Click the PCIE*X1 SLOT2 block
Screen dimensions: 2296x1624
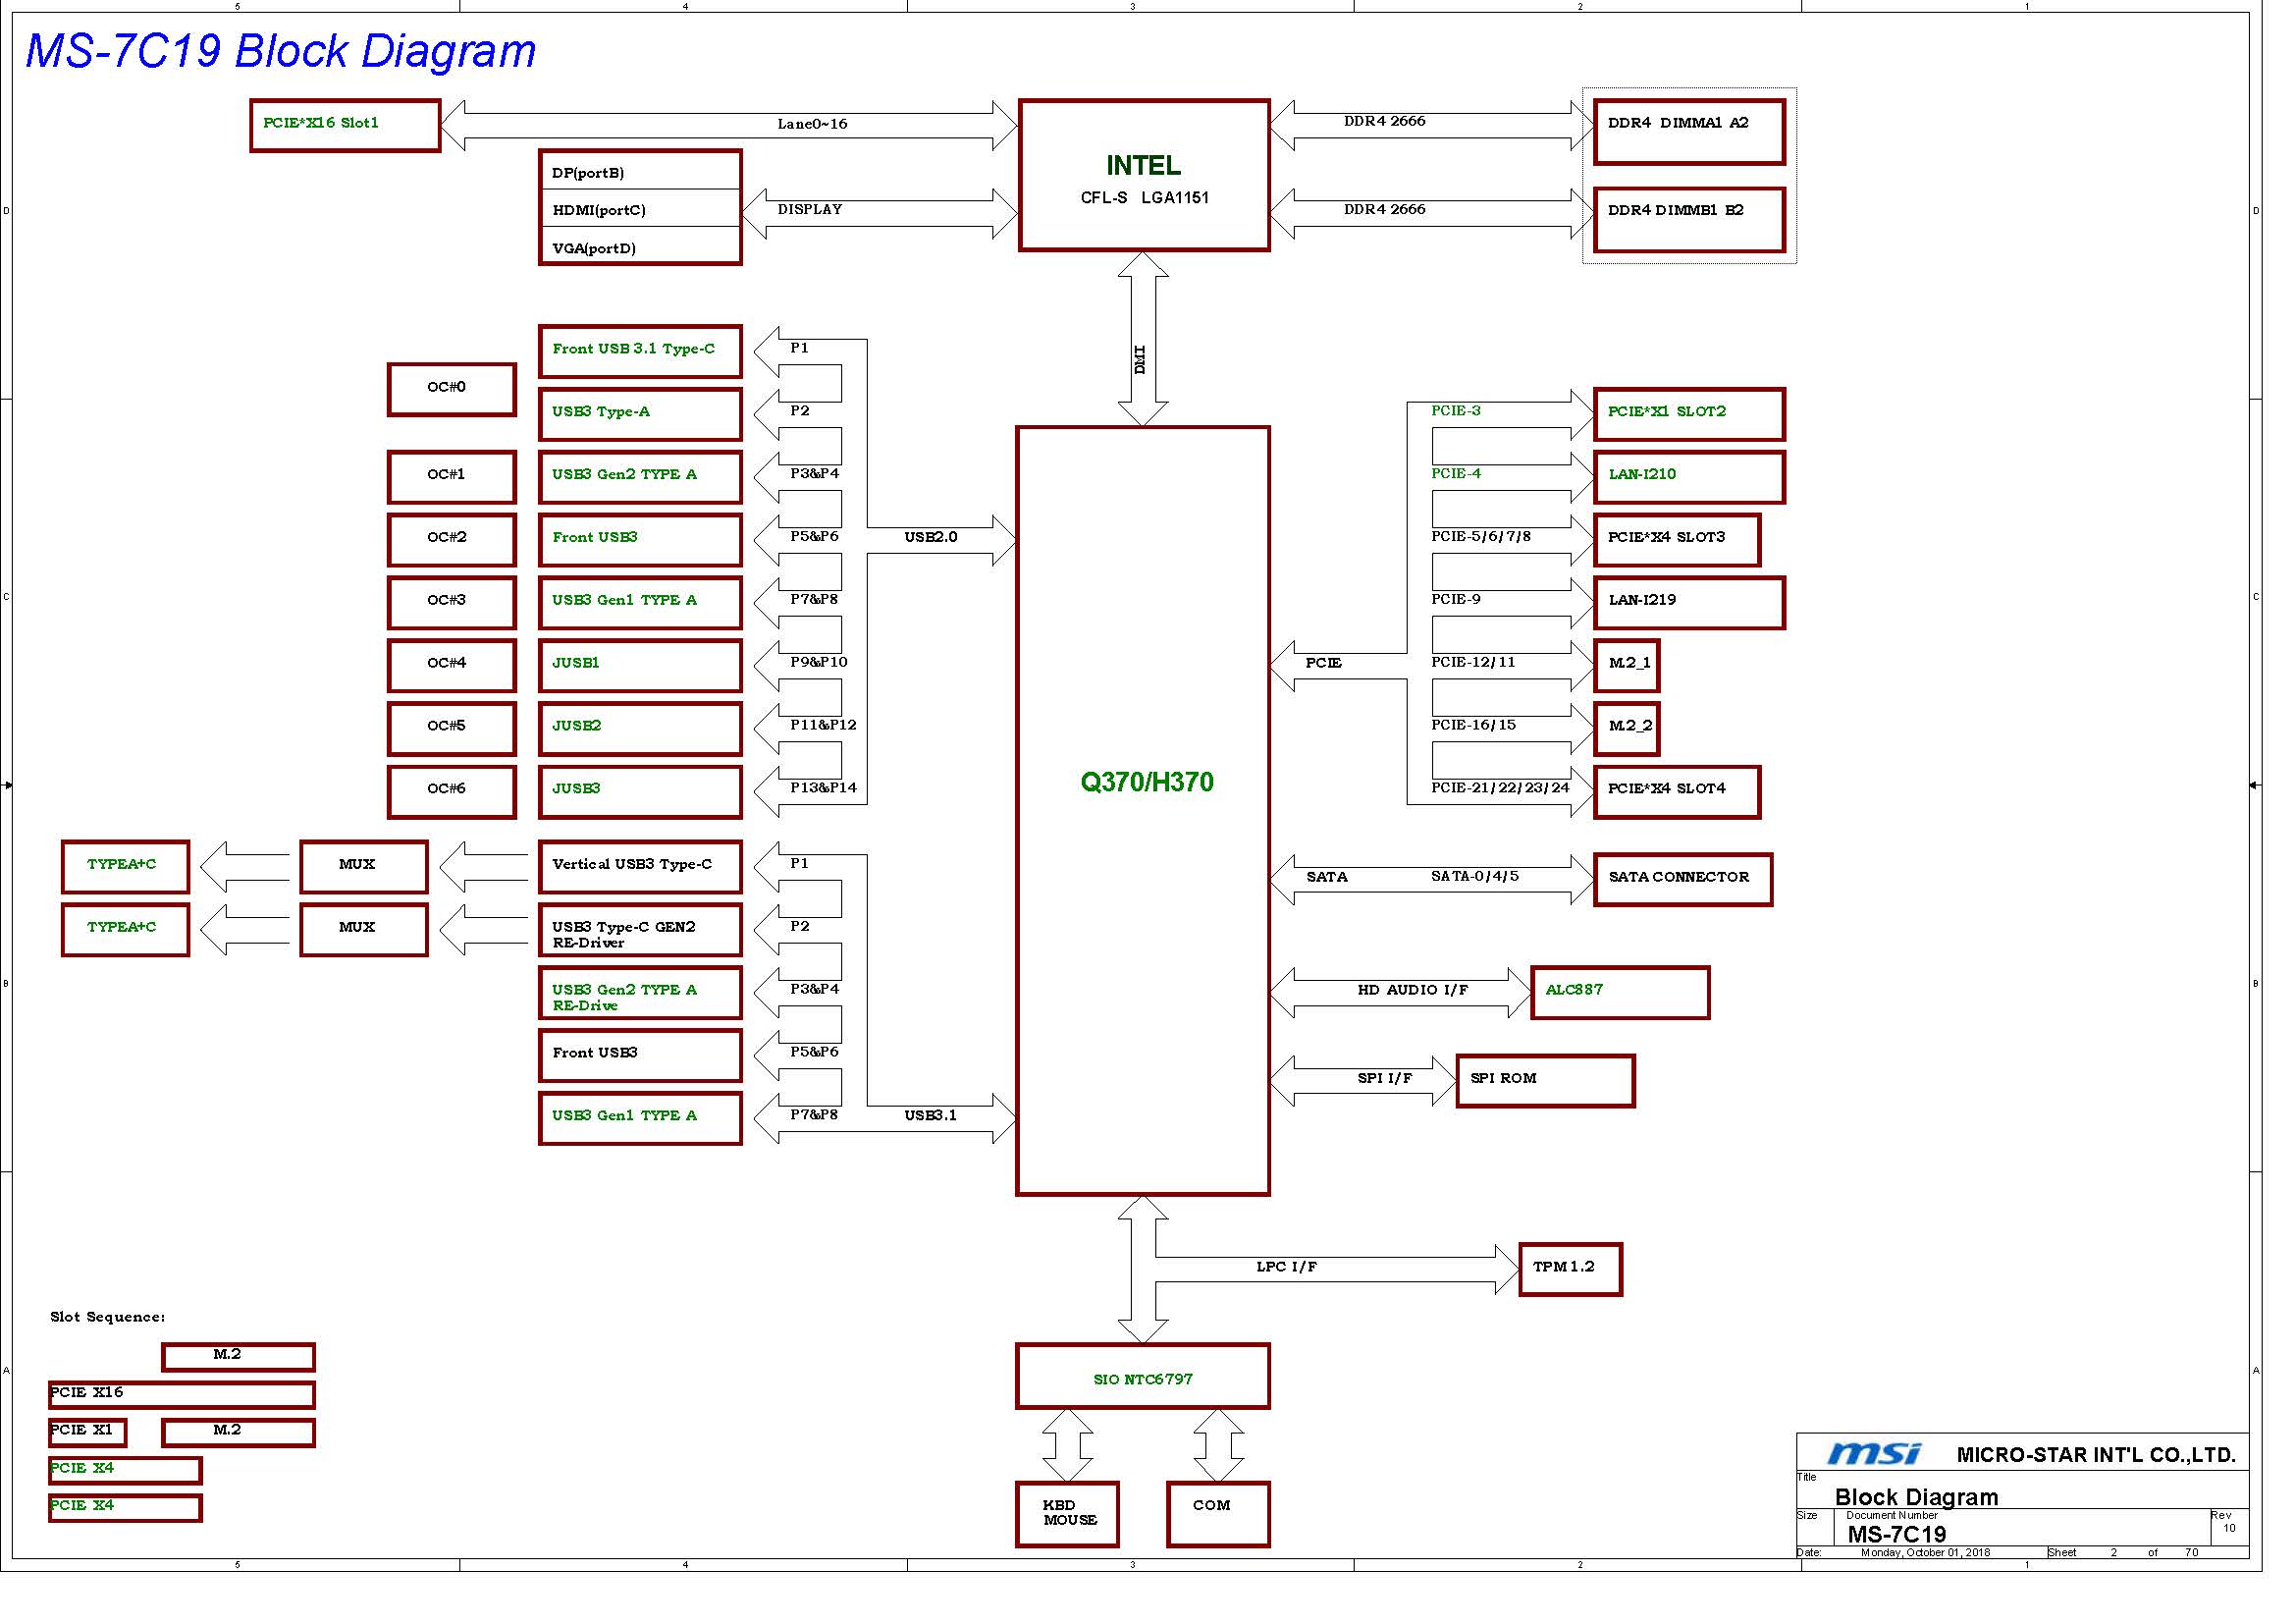click(1689, 414)
